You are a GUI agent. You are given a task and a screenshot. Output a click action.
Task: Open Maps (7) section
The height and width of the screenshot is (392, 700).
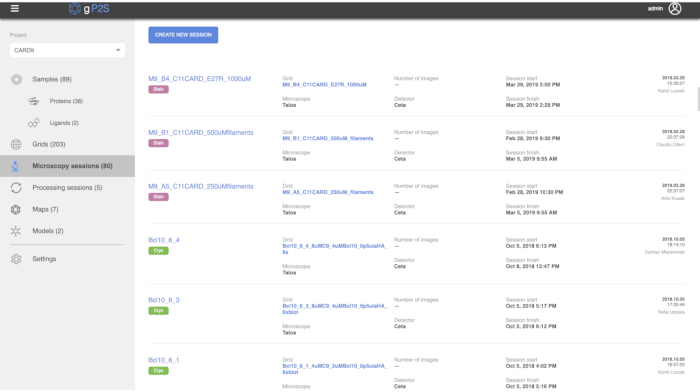45,209
